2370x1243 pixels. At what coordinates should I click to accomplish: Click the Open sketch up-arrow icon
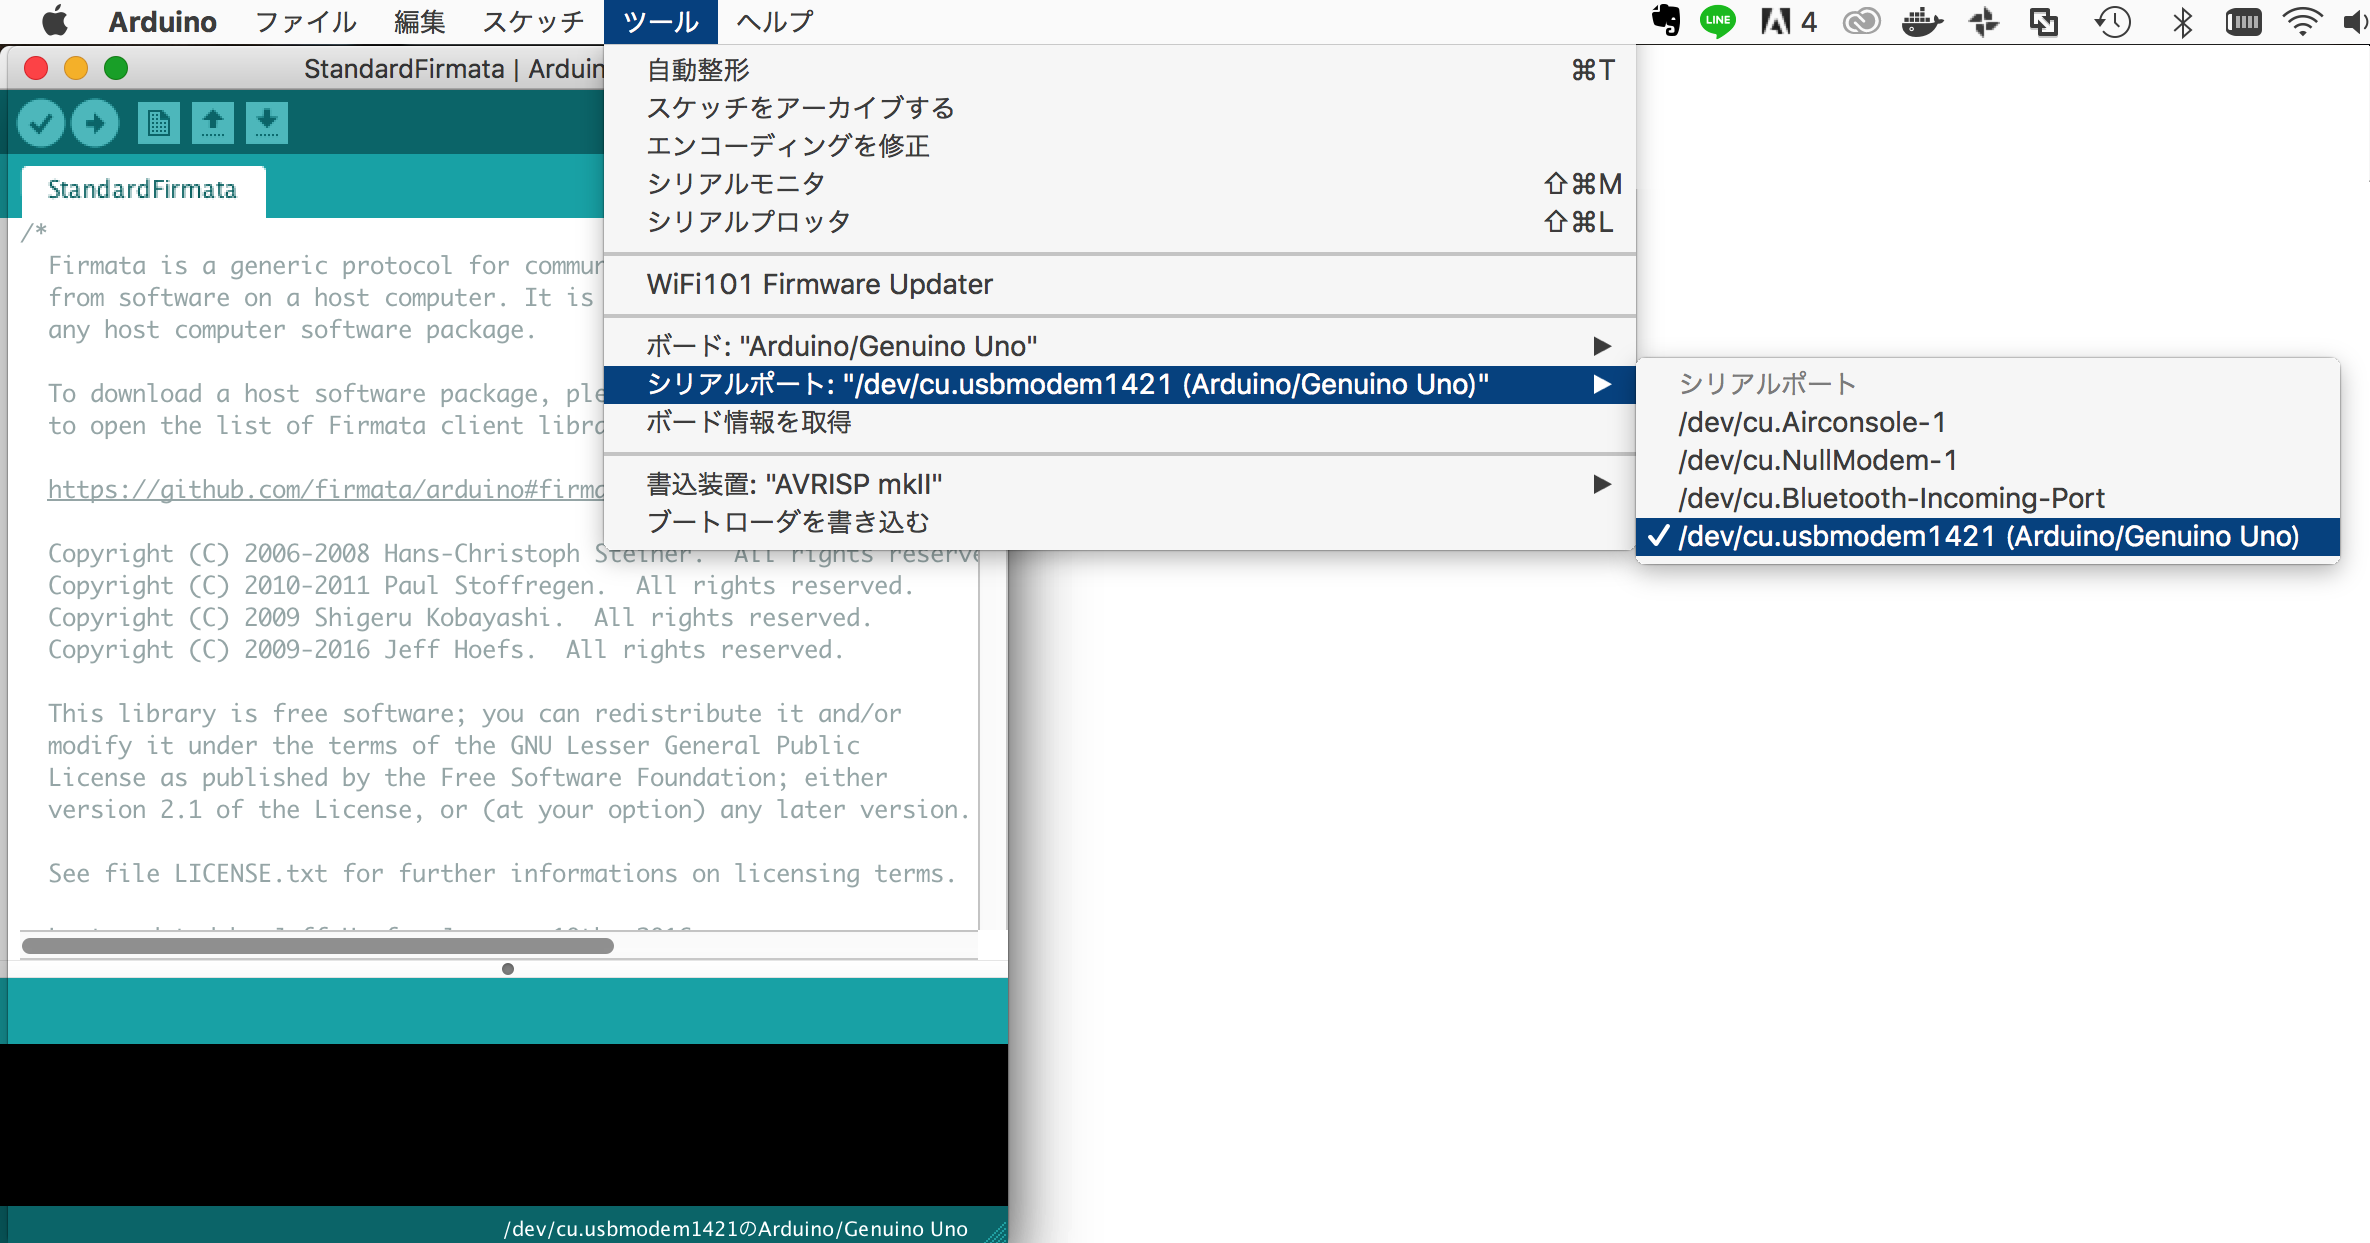click(212, 124)
